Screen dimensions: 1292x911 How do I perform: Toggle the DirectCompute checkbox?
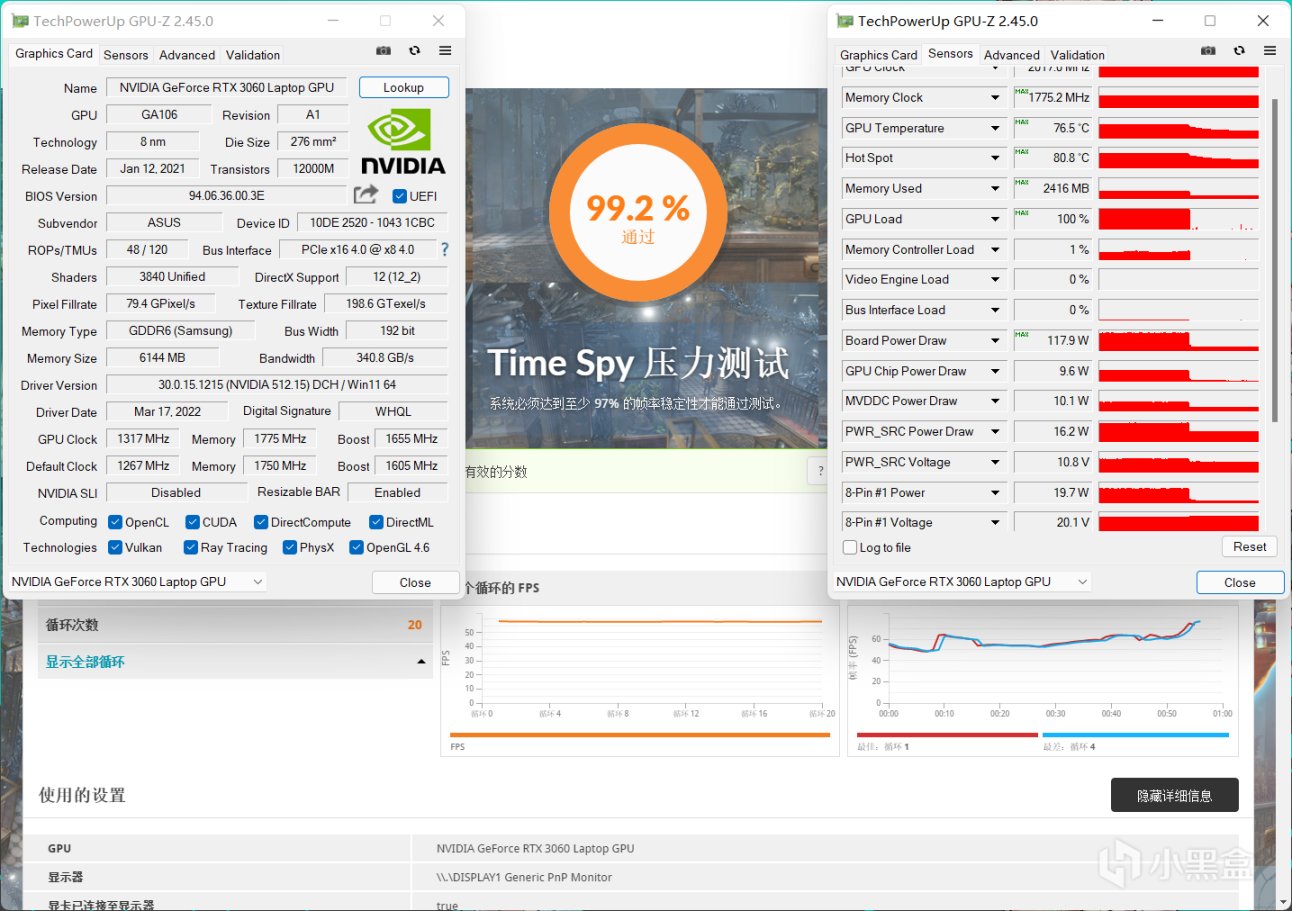tap(261, 522)
